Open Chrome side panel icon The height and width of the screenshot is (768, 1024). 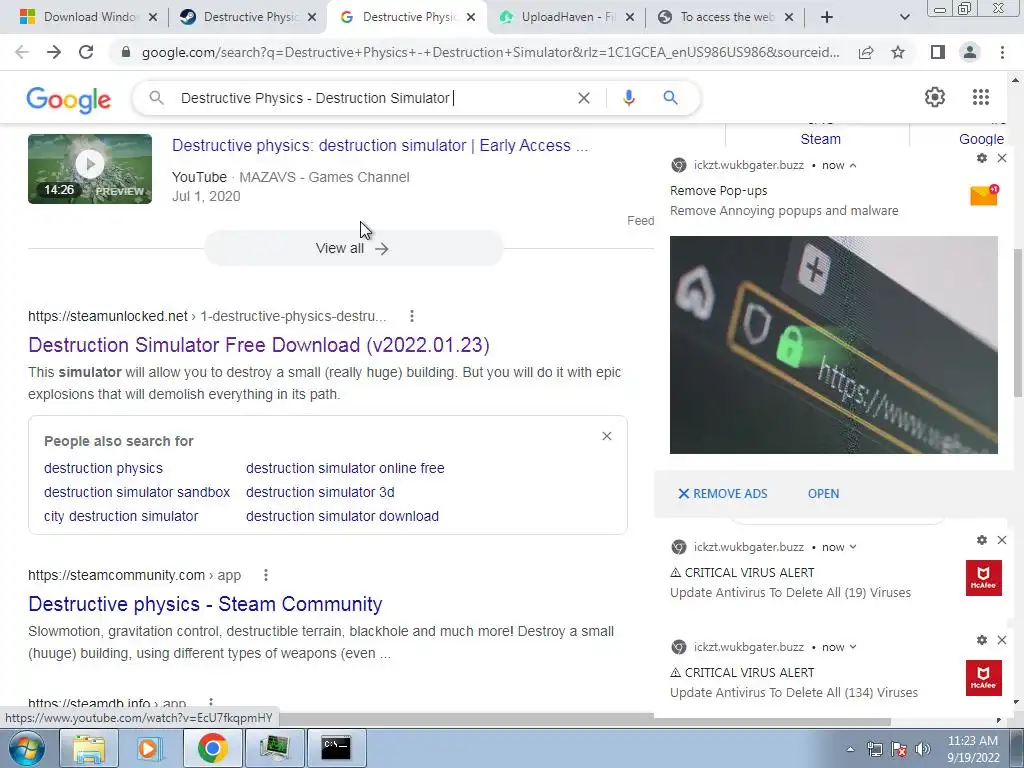(x=937, y=52)
